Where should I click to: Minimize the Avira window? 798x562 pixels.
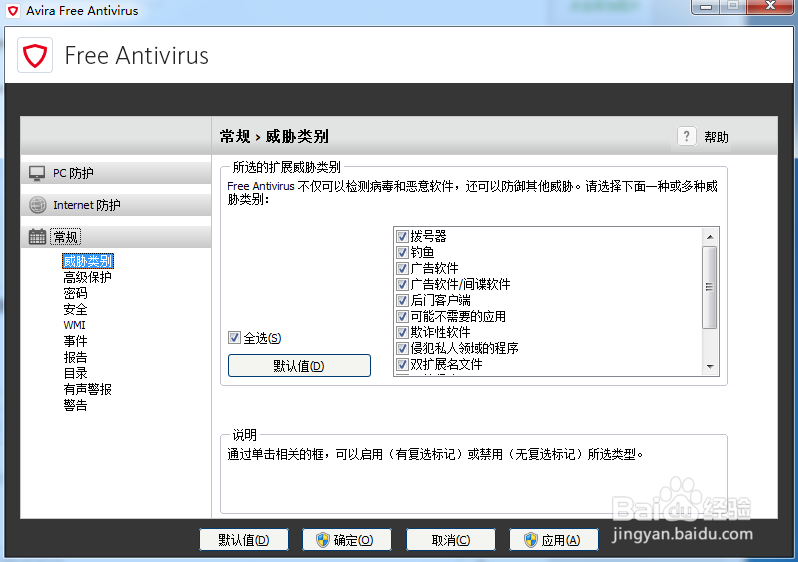tap(706, 7)
